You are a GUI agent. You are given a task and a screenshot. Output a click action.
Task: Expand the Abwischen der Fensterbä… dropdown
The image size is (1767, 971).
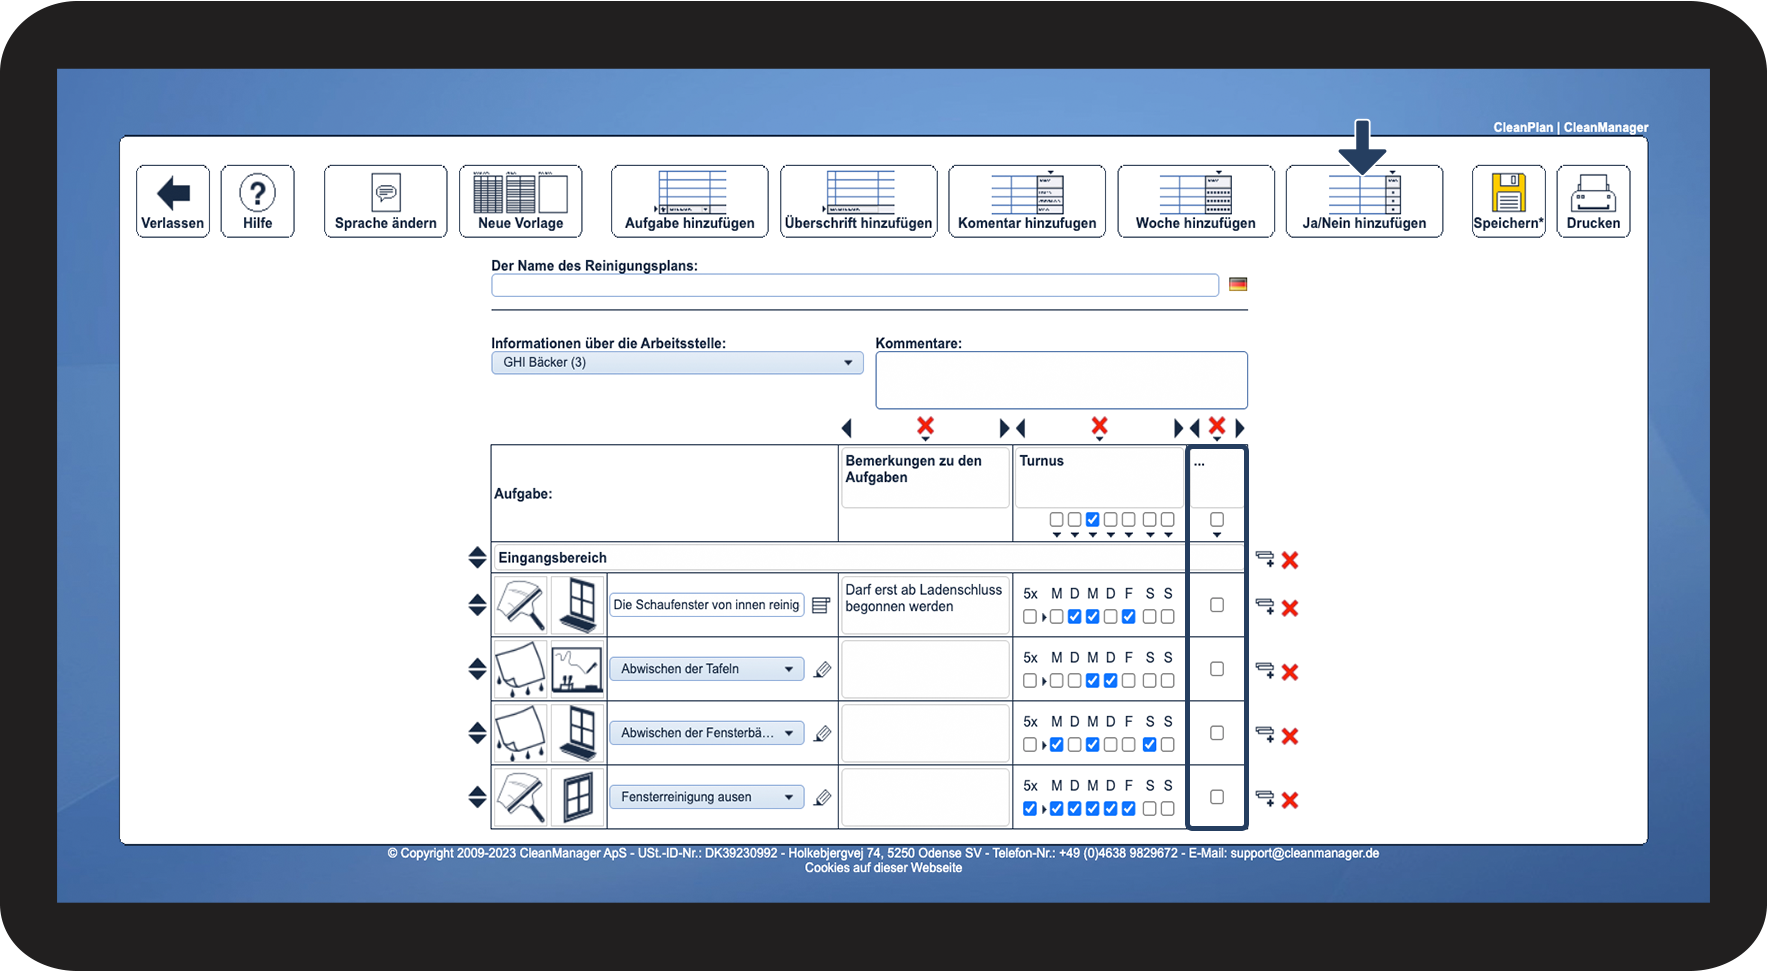707,733
